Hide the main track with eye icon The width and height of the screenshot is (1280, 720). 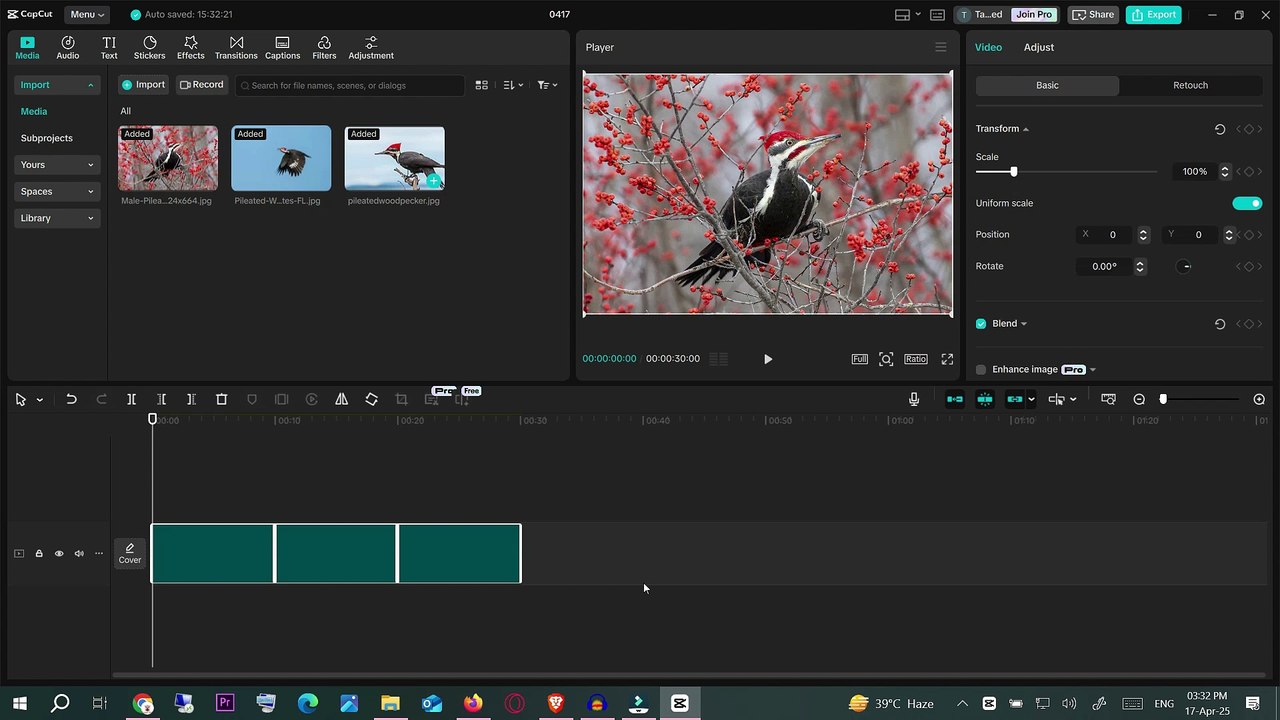59,554
